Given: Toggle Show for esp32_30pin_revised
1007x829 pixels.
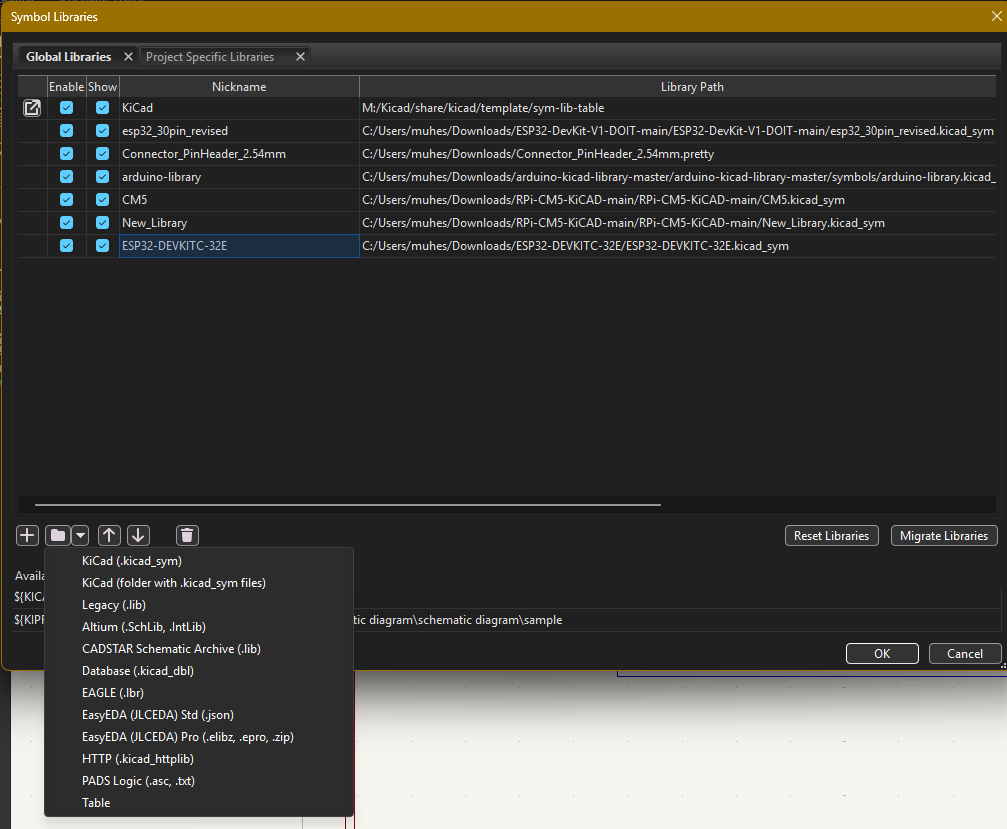Looking at the screenshot, I should [x=102, y=131].
